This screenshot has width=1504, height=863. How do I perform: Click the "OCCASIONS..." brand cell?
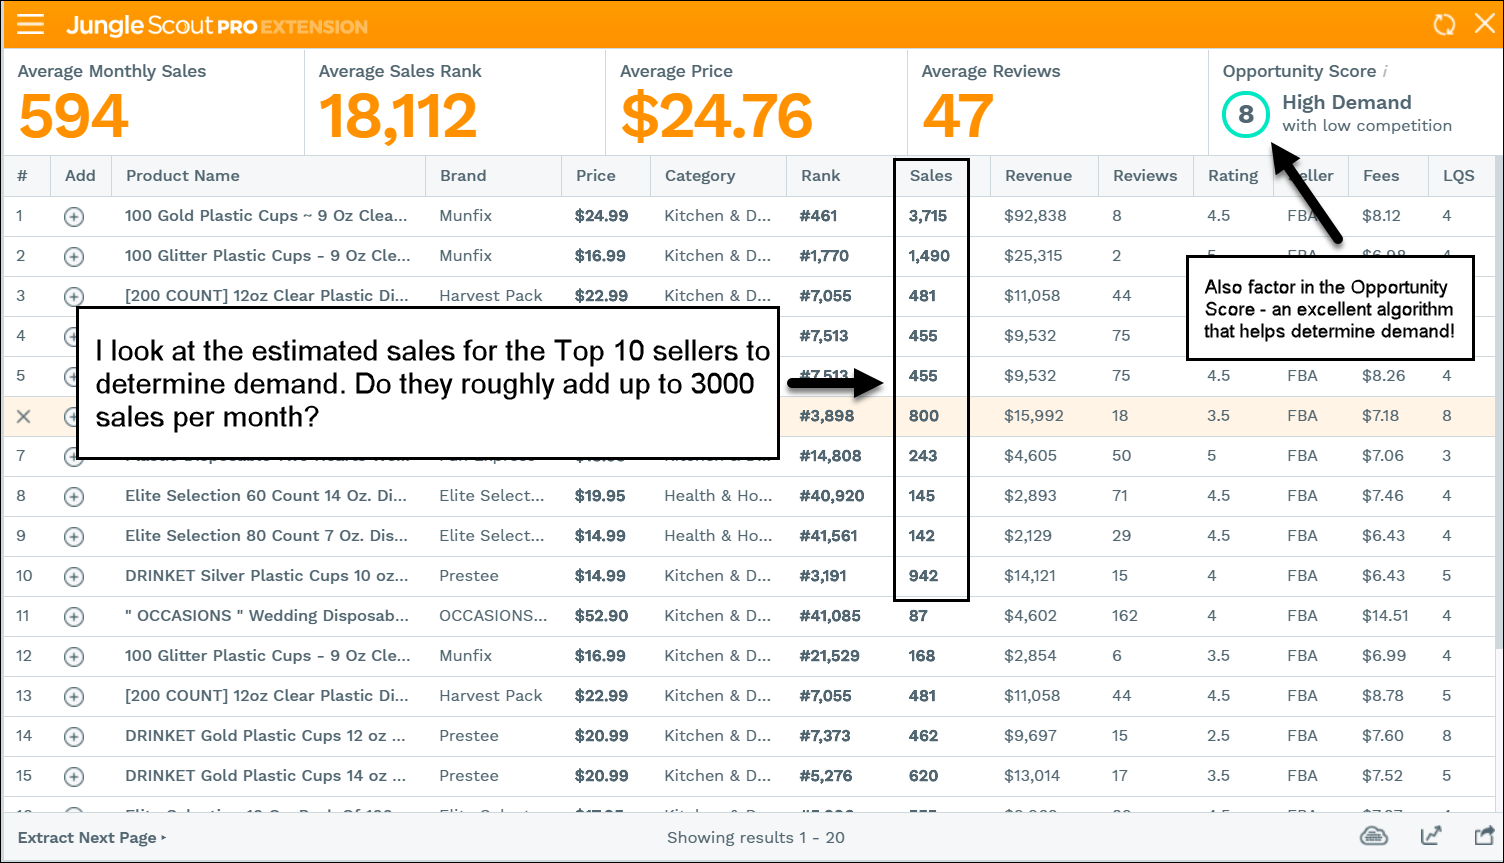tap(493, 616)
